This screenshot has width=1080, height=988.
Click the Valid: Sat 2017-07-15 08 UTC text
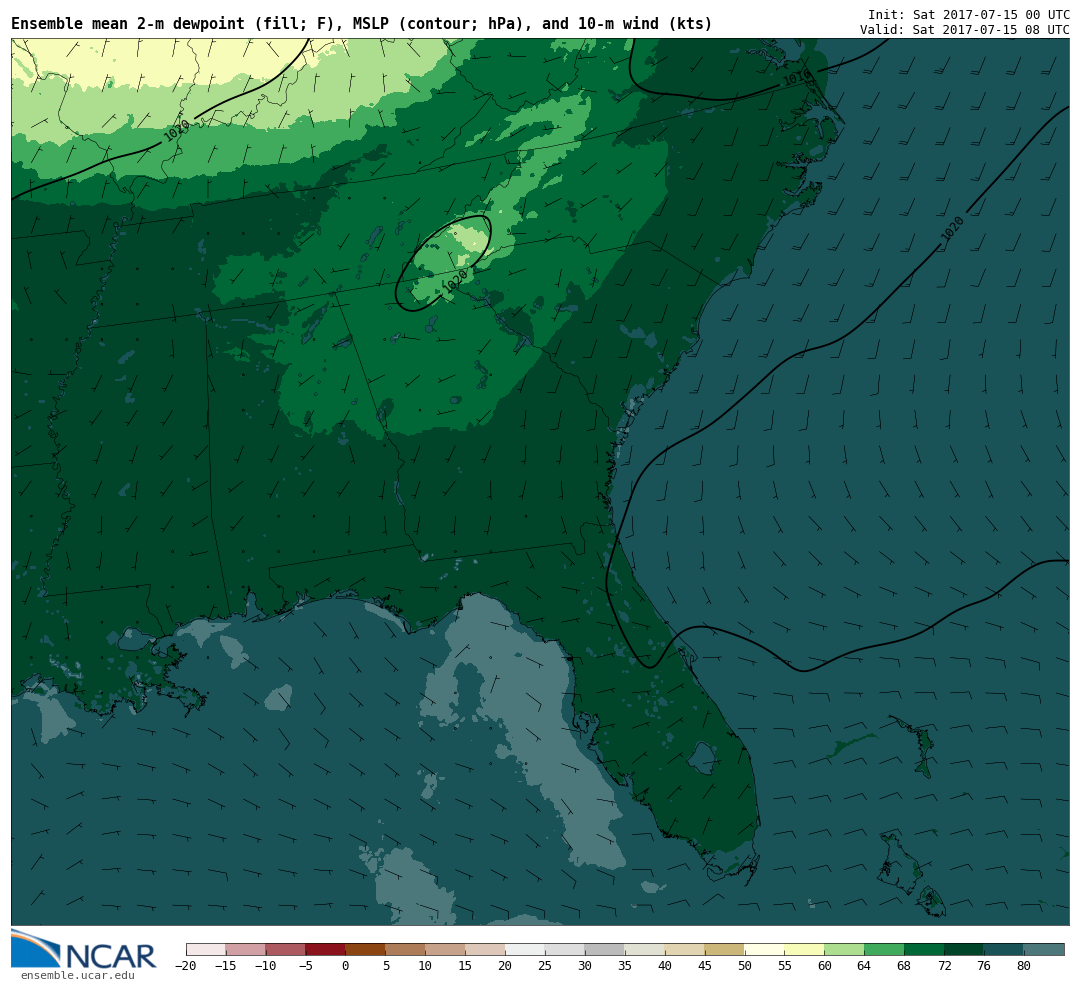click(x=964, y=30)
